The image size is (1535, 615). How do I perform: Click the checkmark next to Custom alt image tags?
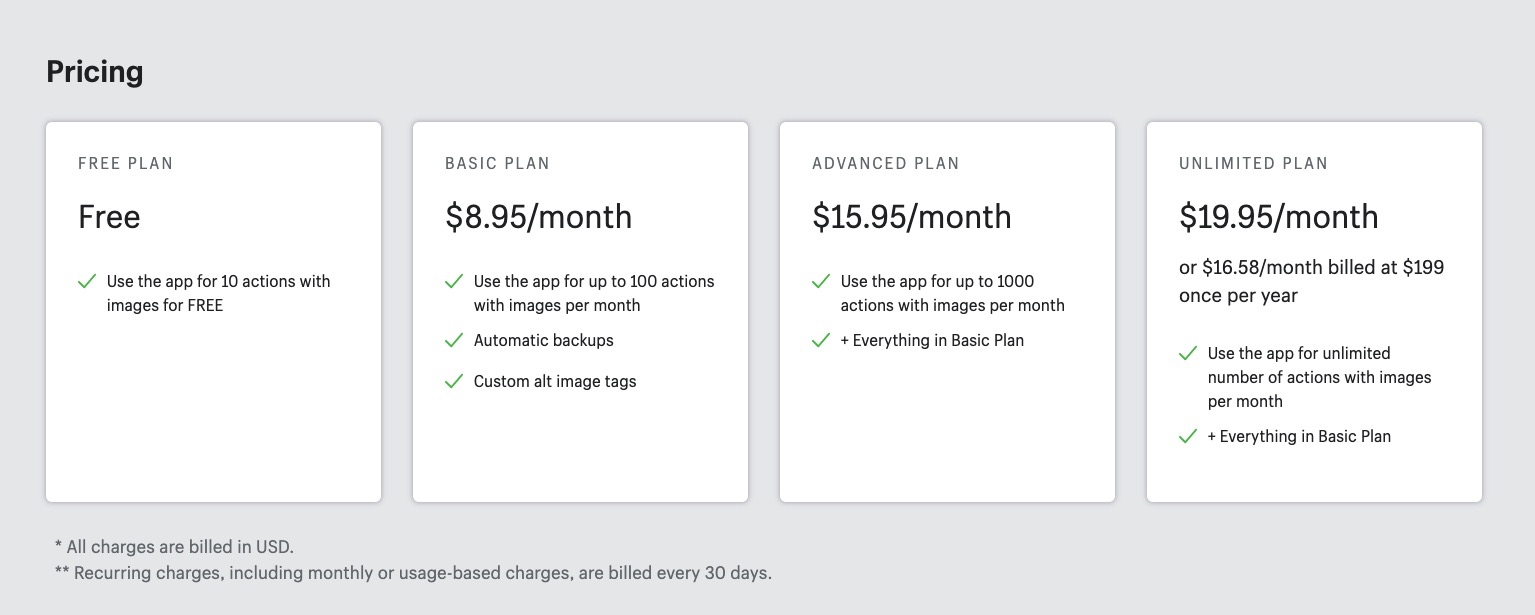[454, 382]
